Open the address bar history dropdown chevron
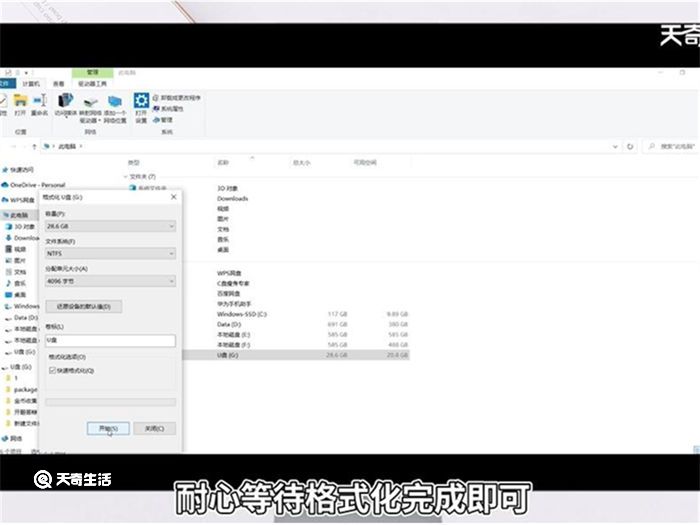 pos(615,146)
